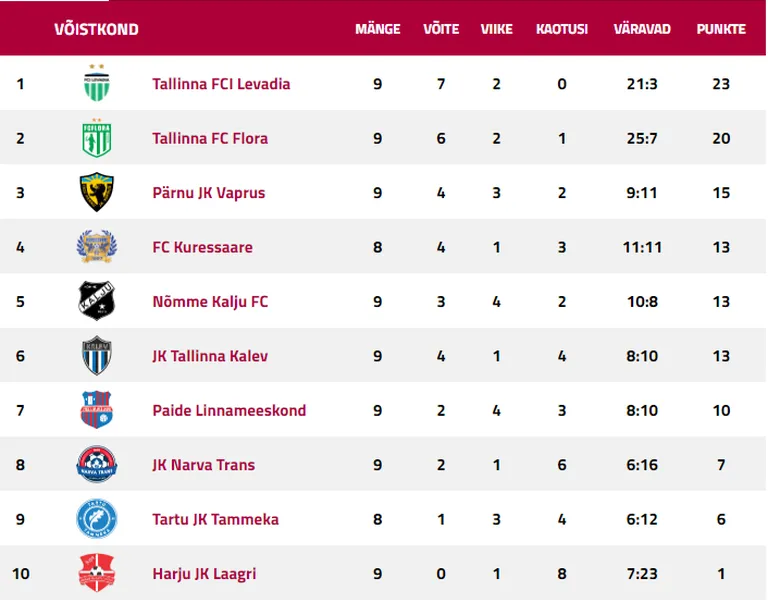
Task: Click the Harju JK Laagri red crest
Action: (x=96, y=573)
